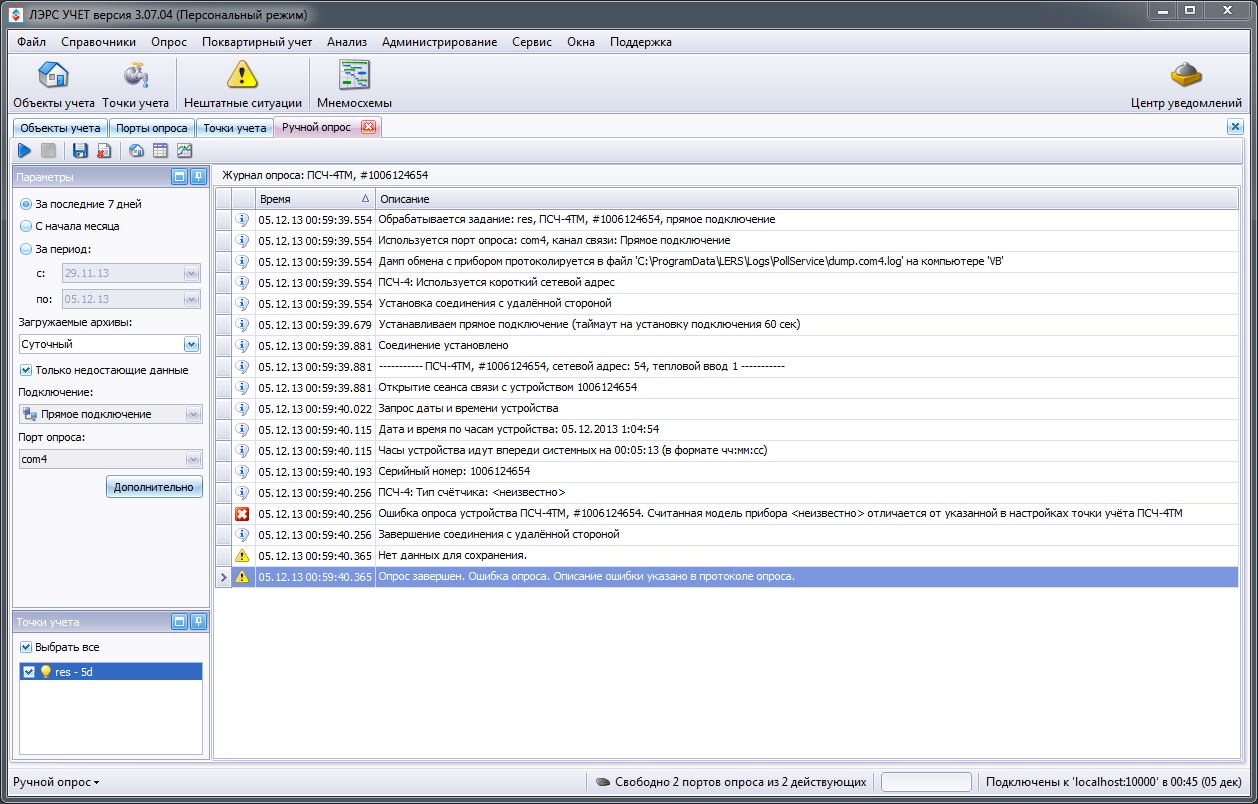
Task: Toggle 'Только недостающие данные' checkbox
Action: (26, 370)
